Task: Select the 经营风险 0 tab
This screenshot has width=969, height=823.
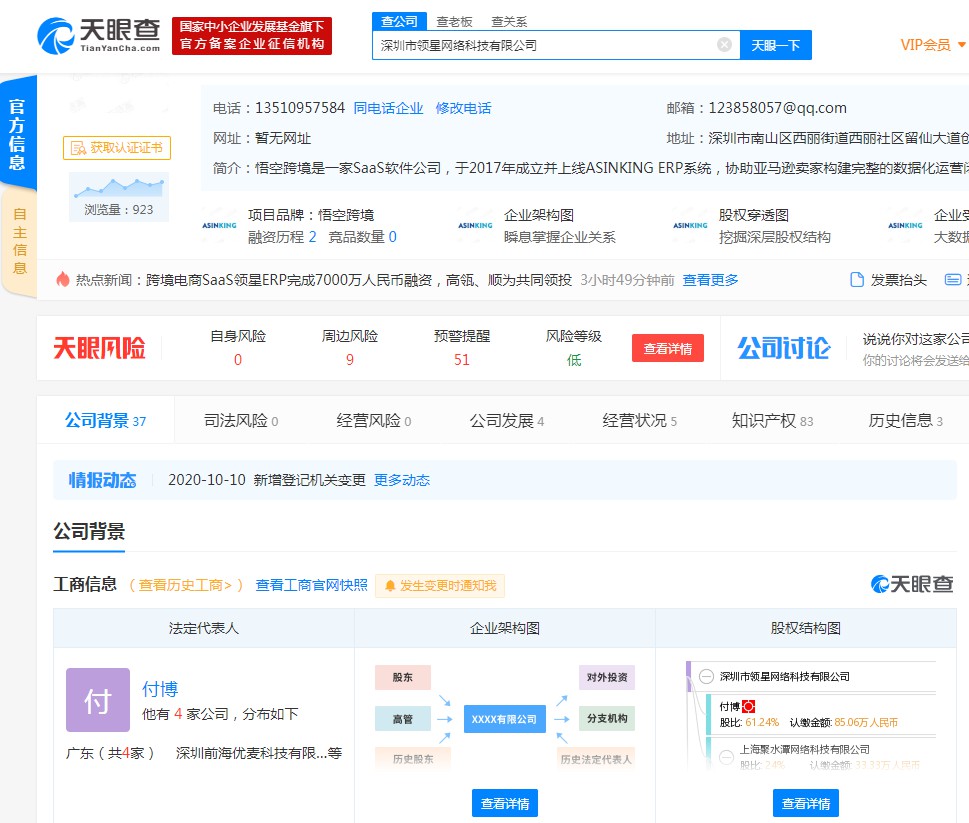Action: 374,421
